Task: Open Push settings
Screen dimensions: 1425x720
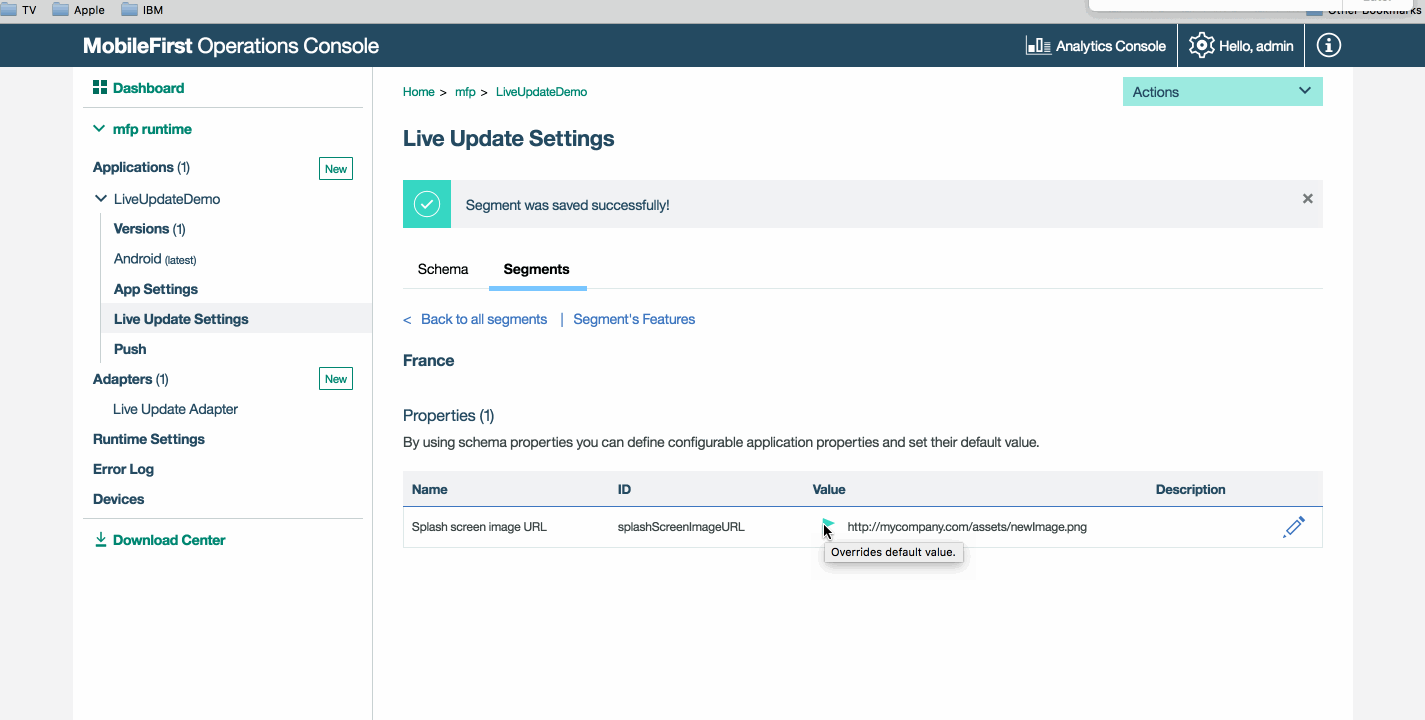Action: (130, 349)
